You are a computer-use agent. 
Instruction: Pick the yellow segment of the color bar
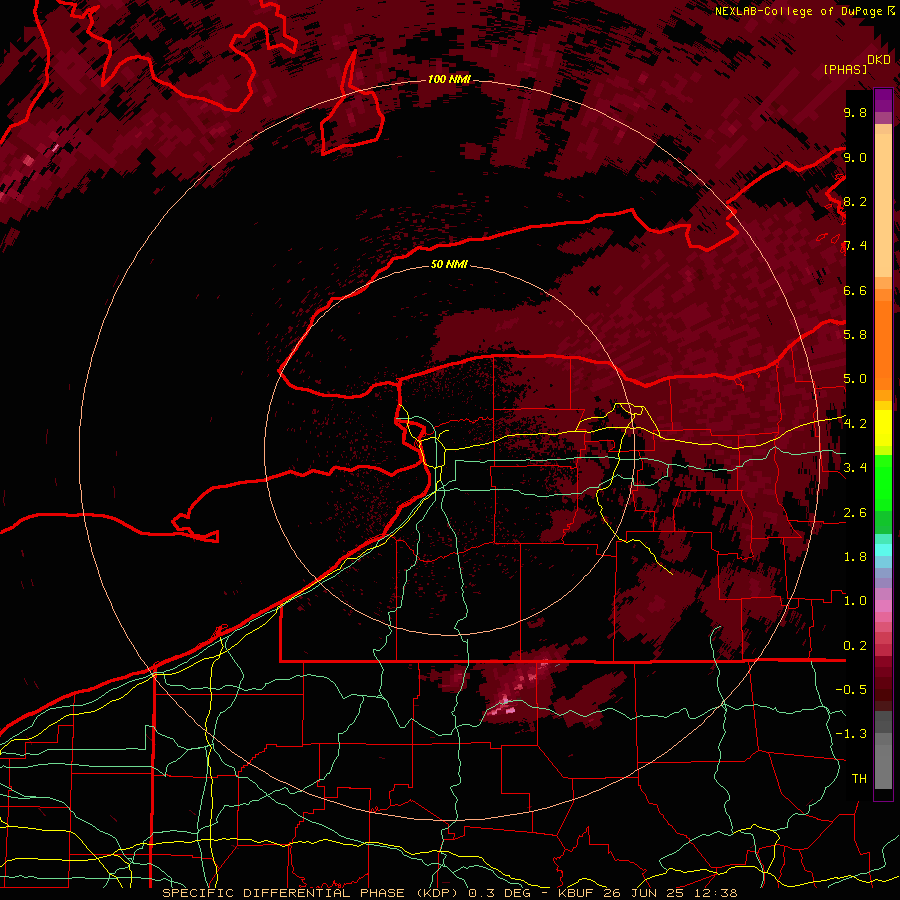point(883,428)
